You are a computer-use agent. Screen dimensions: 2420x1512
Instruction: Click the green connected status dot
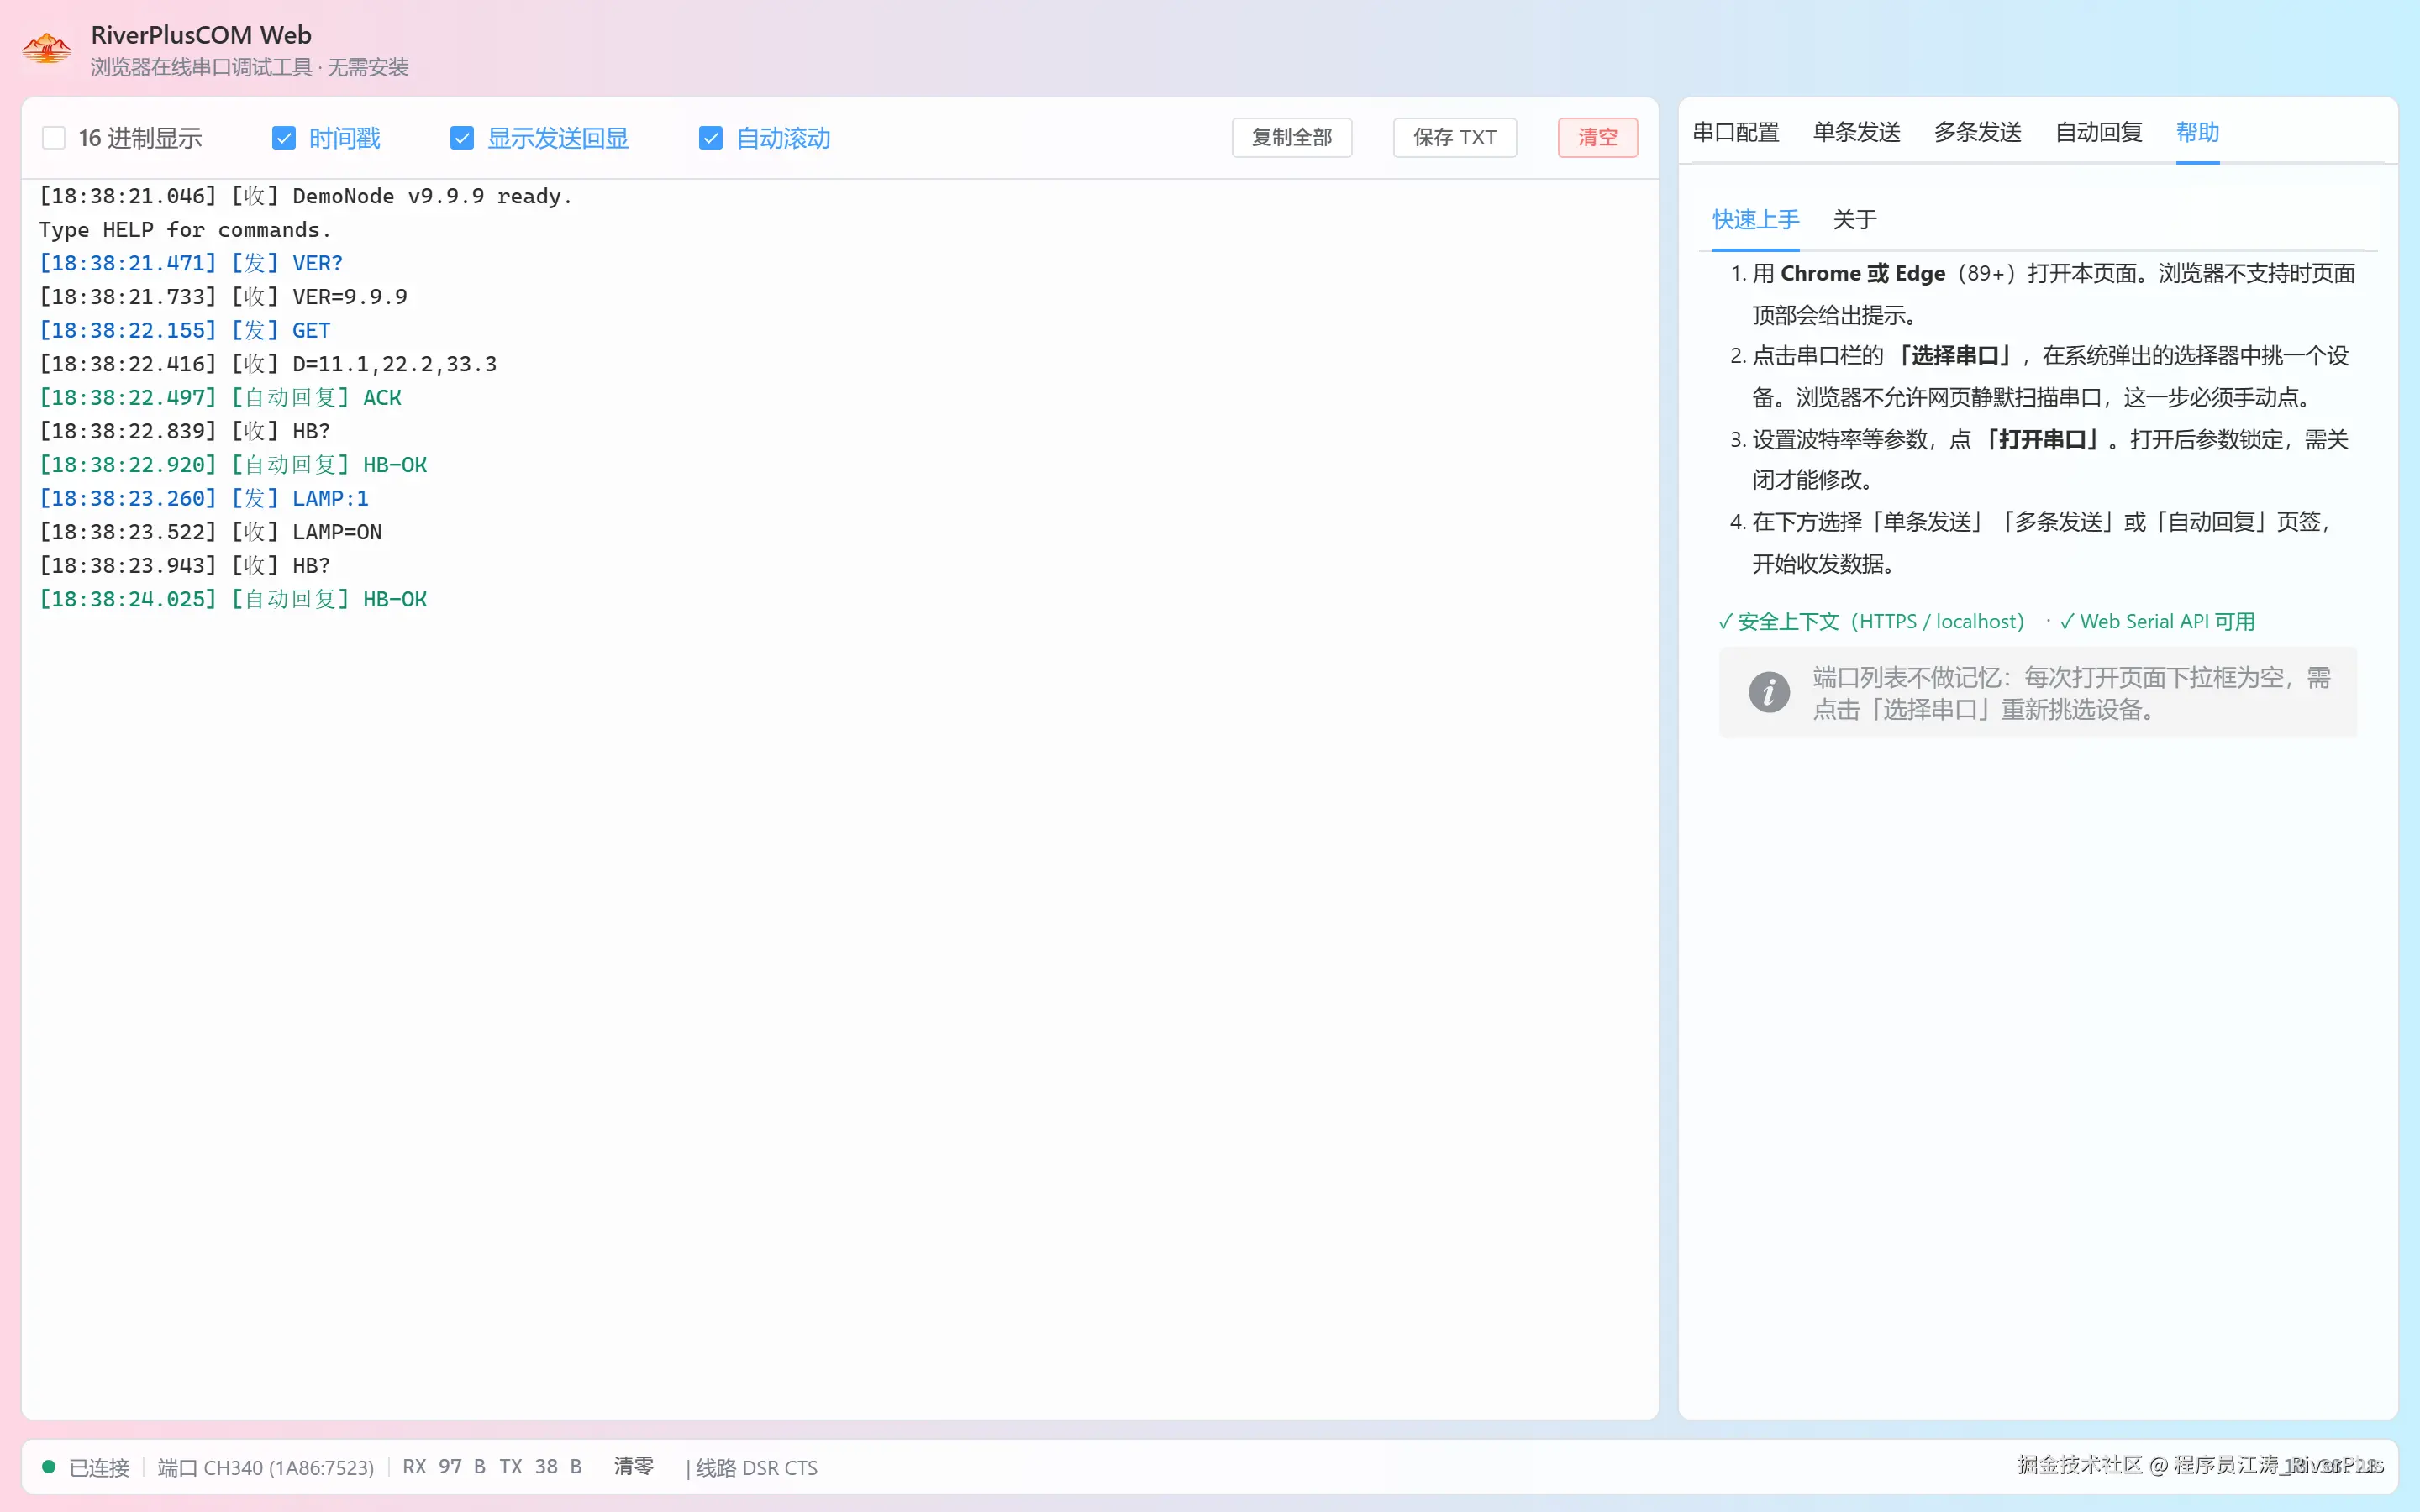[x=48, y=1467]
